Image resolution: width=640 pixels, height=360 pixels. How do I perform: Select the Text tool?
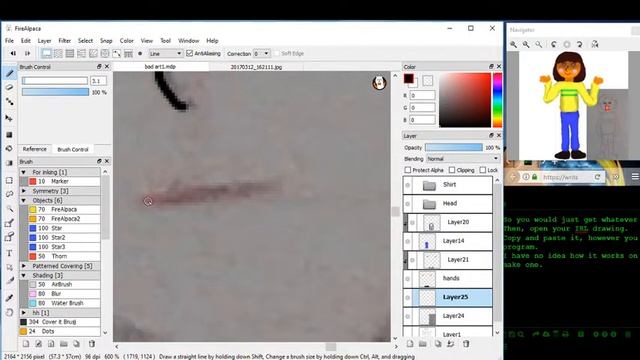tap(9, 253)
